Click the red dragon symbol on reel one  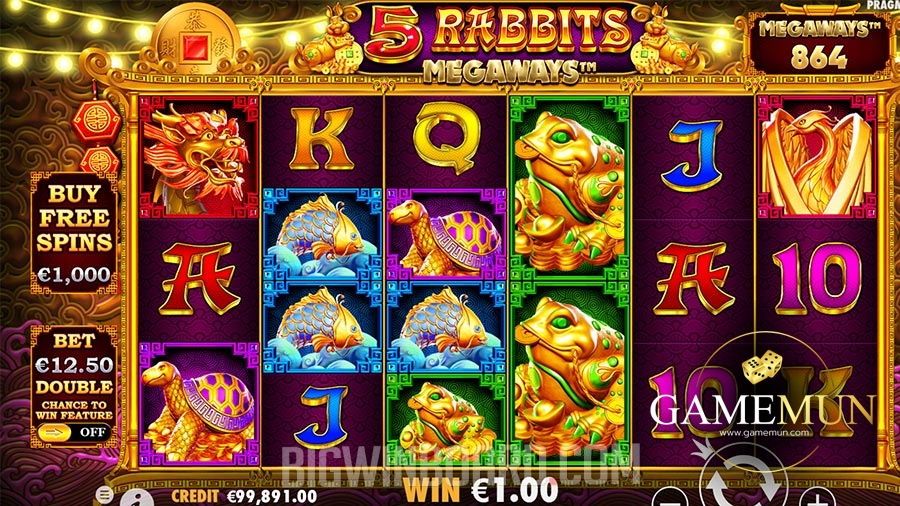click(x=198, y=157)
